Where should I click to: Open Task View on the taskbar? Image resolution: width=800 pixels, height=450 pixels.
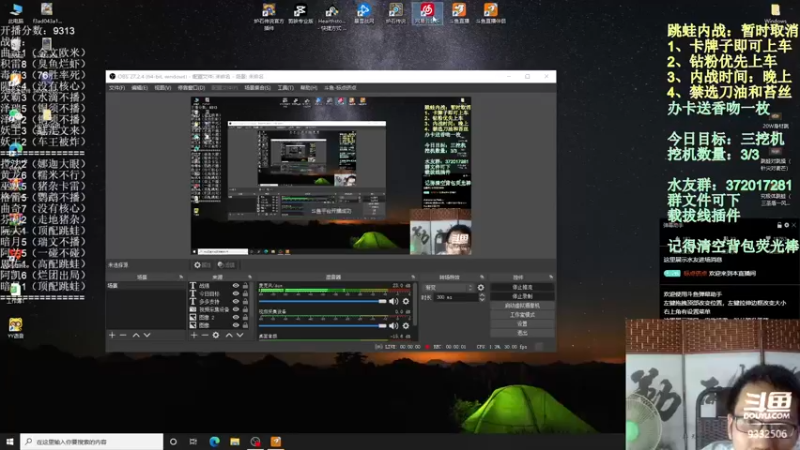click(x=193, y=441)
